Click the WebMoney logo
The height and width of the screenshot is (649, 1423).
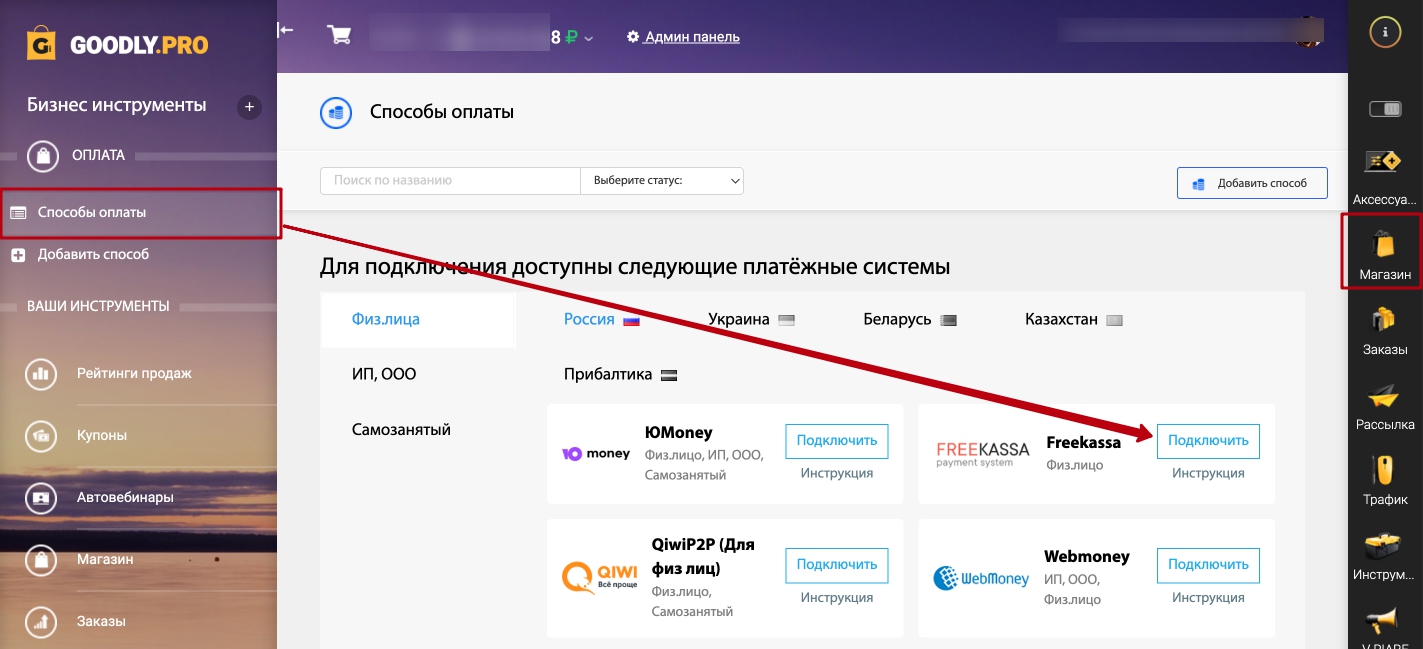981,578
